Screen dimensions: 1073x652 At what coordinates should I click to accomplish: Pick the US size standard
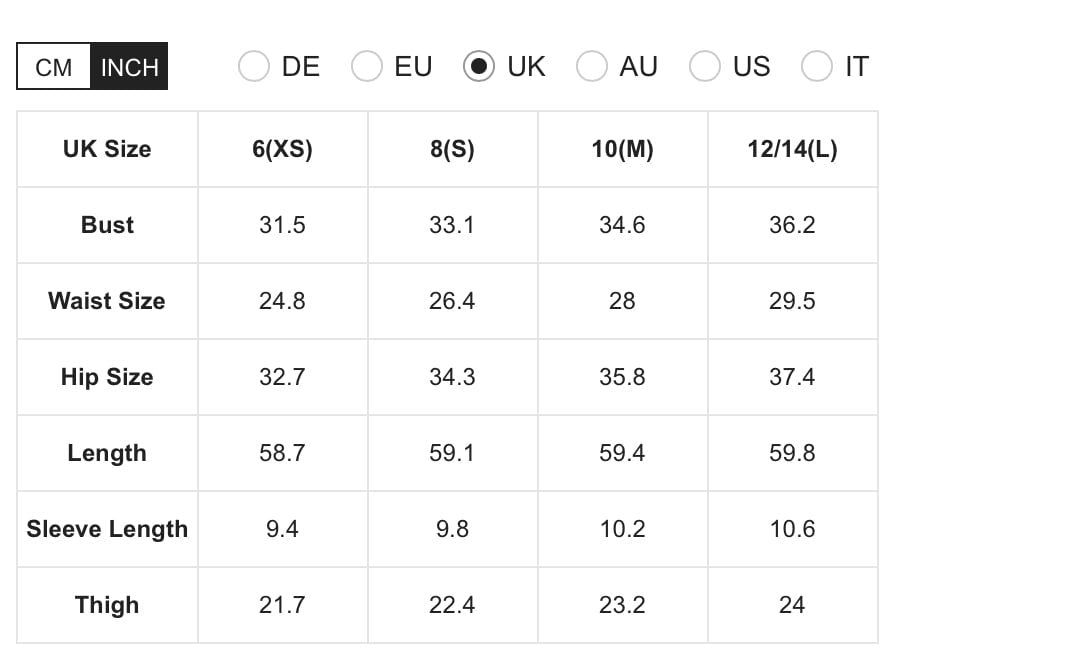pyautogui.click(x=705, y=67)
